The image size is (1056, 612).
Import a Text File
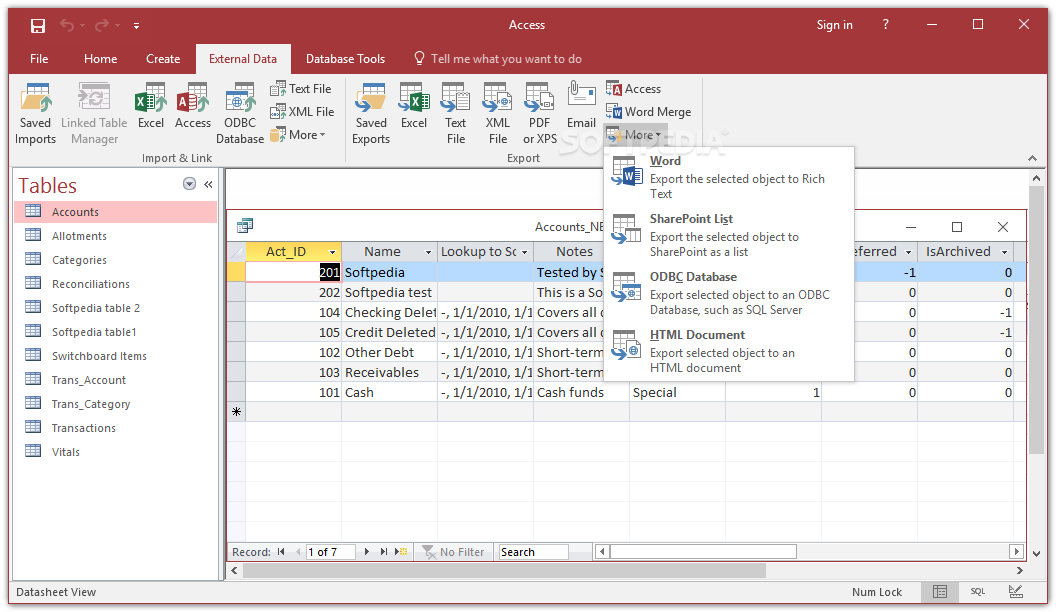pyautogui.click(x=300, y=89)
